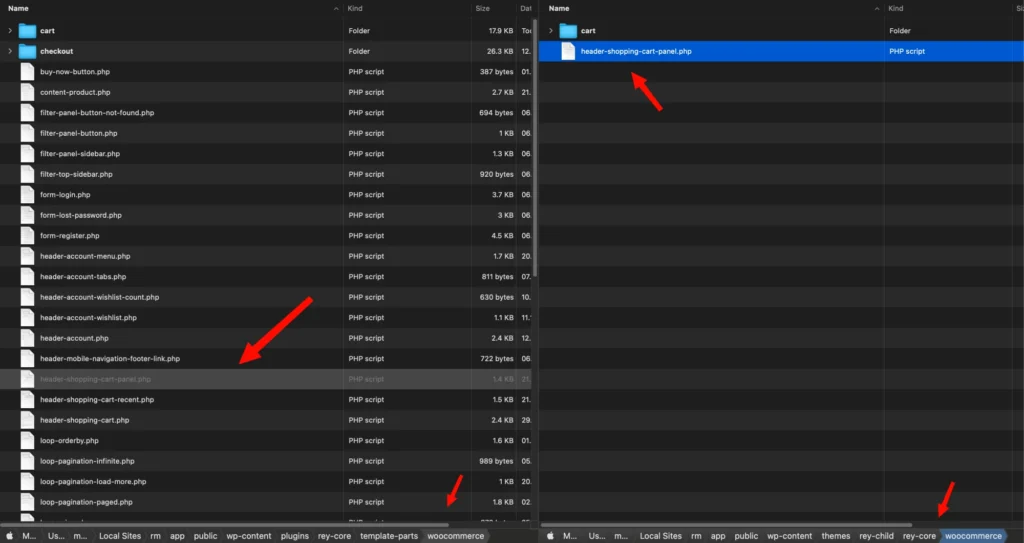Go to highlighted woocommerce in right path bar
This screenshot has height=543, width=1024.
tap(973, 536)
